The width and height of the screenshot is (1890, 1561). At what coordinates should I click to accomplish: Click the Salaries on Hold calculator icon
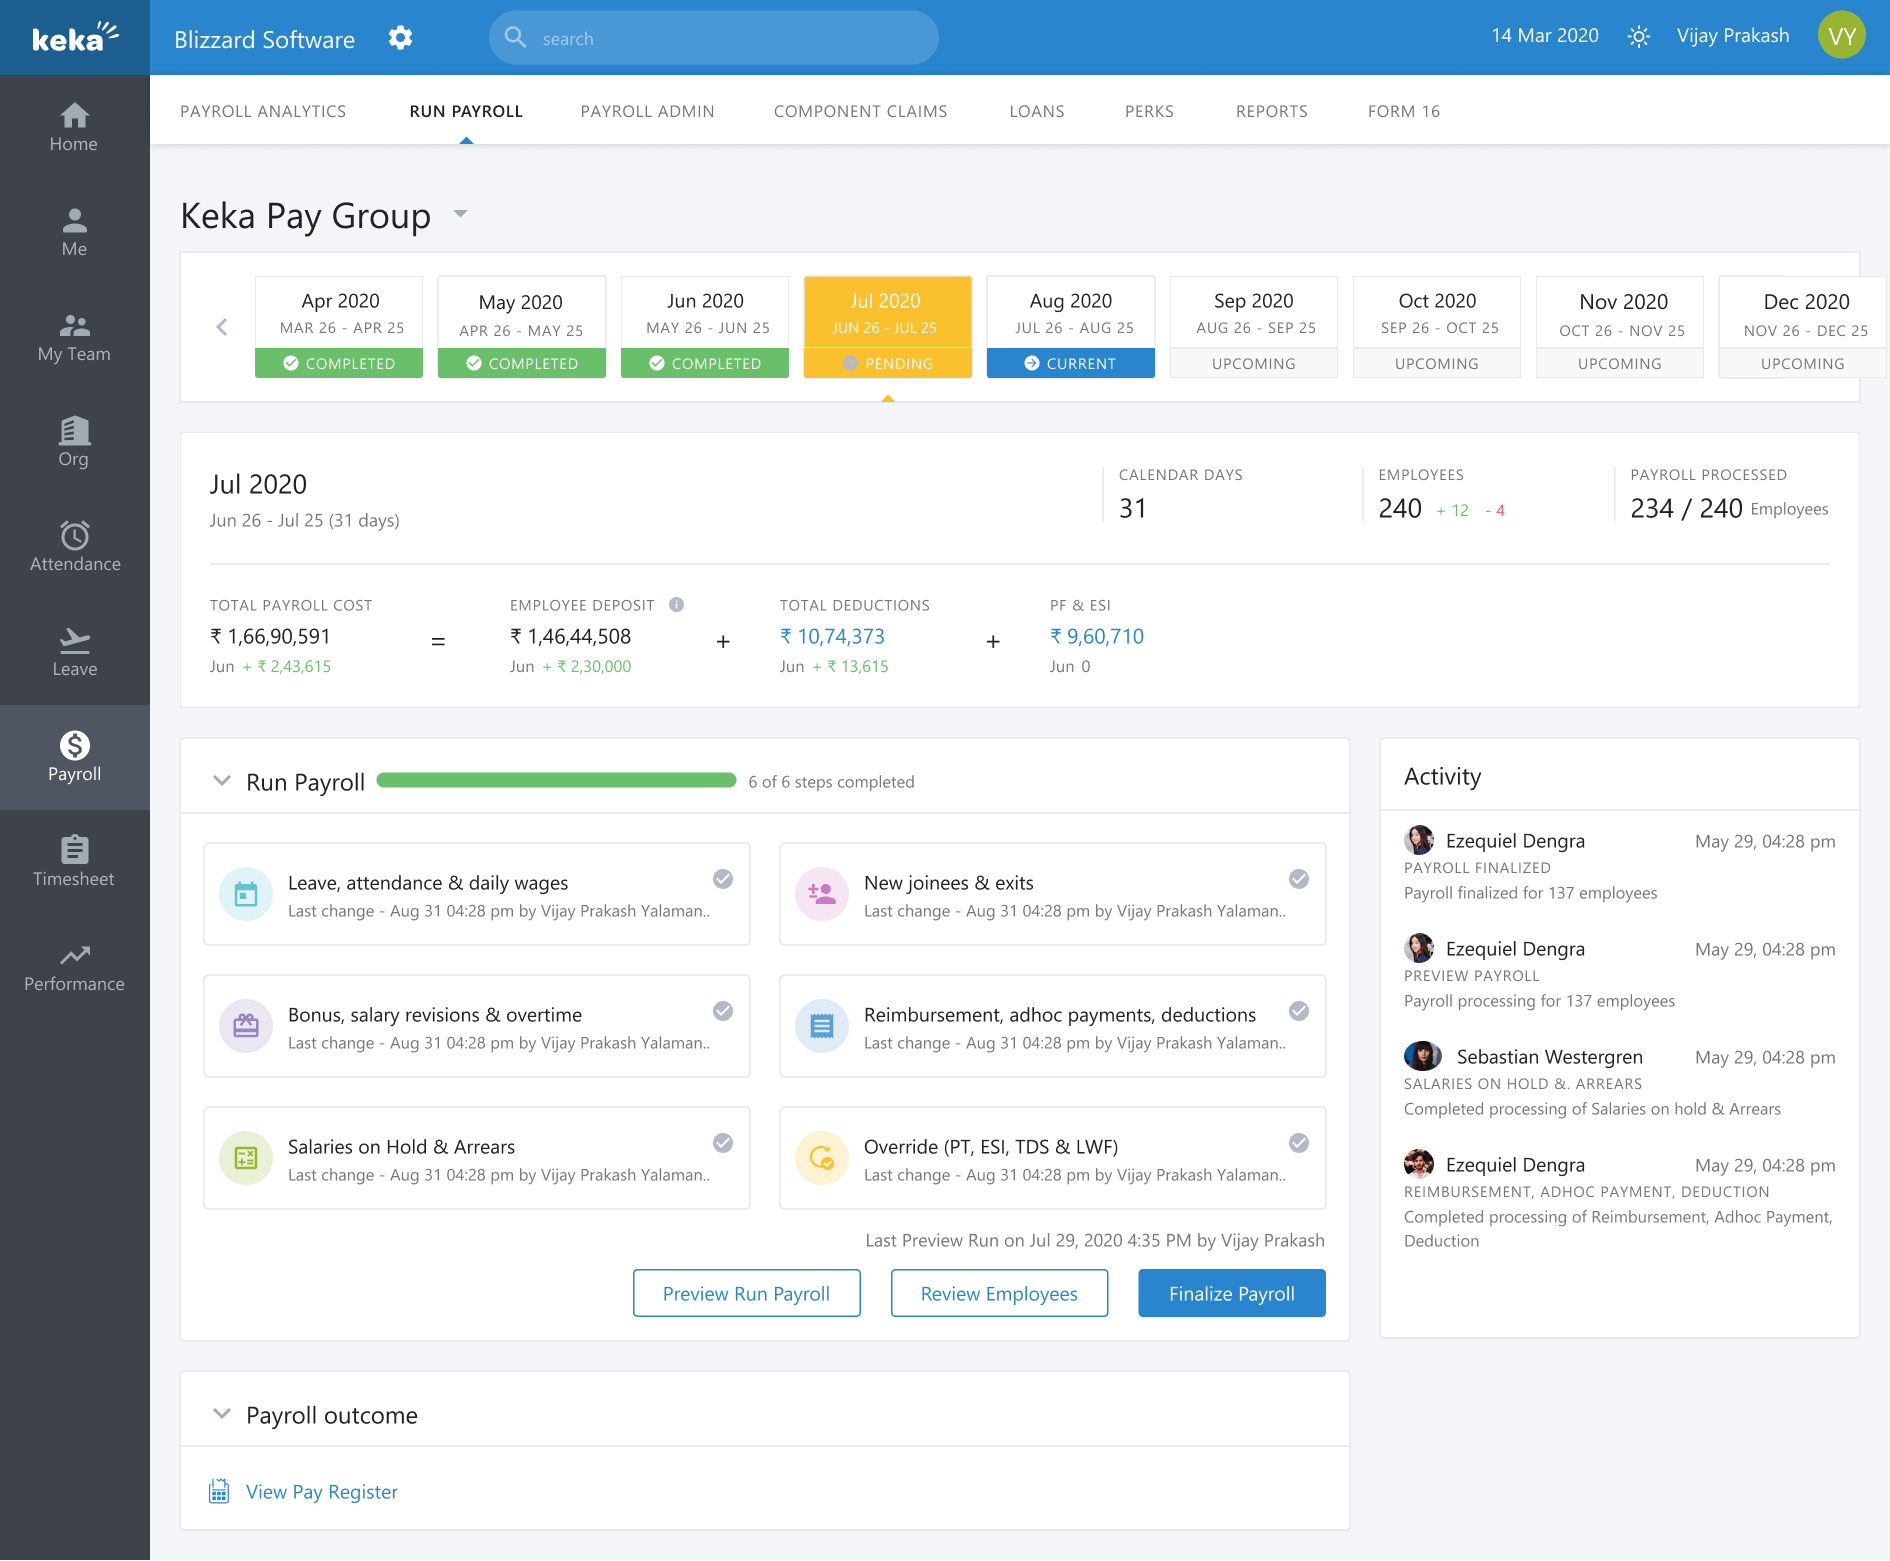pyautogui.click(x=246, y=1158)
